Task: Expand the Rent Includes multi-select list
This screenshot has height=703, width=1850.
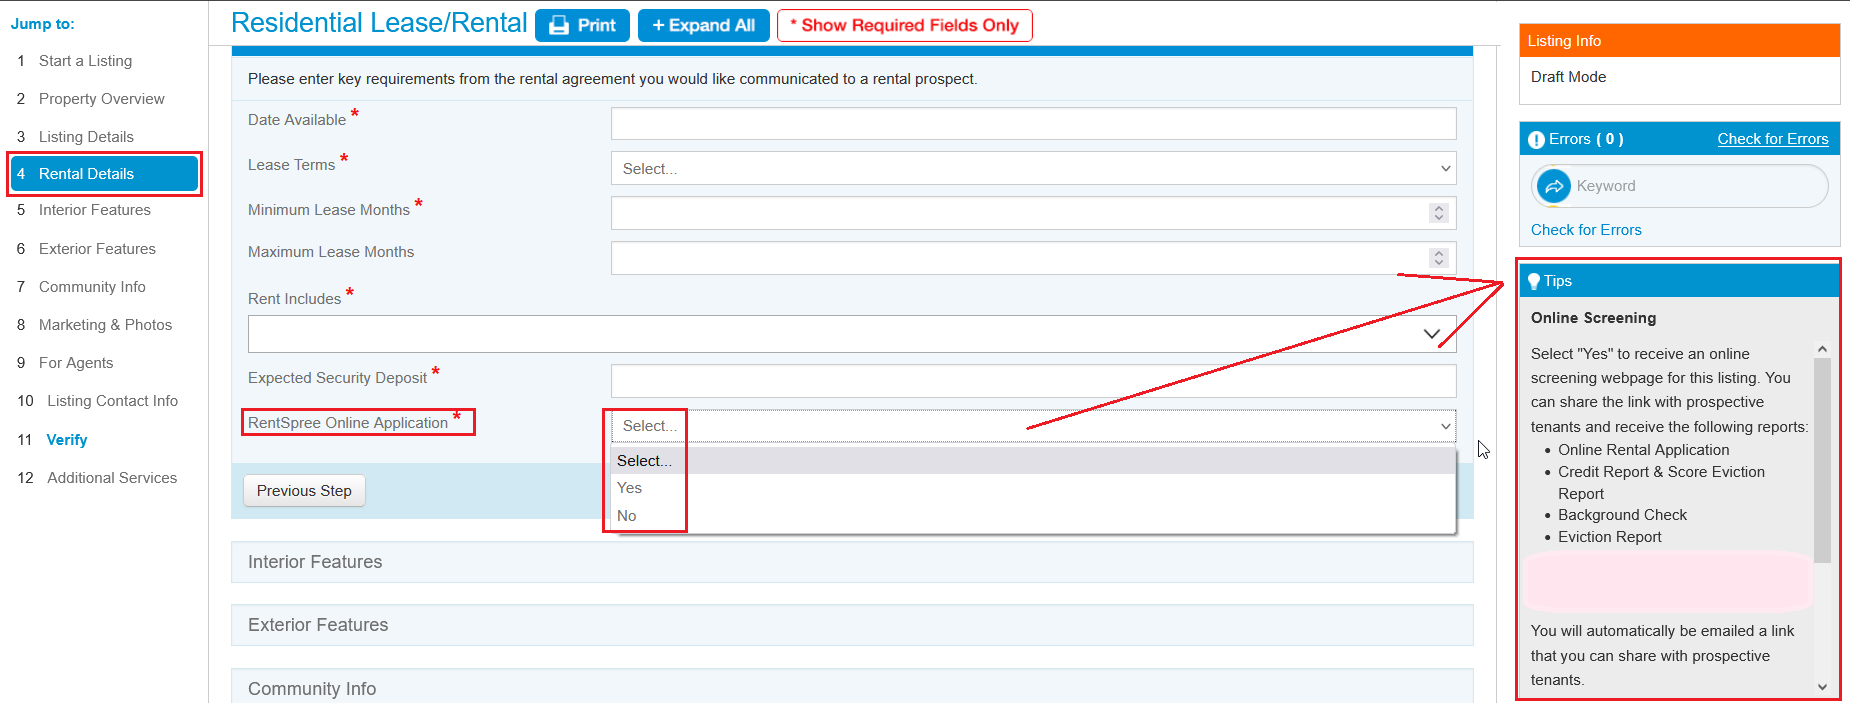Action: [x=852, y=334]
